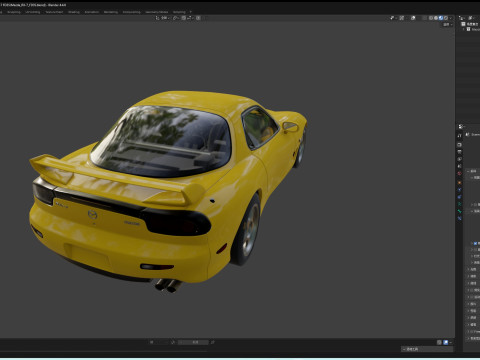Screen dimensions: 480x360
Task: Open the viewport Options dropdown below shading buttons
Action: (x=448, y=25)
